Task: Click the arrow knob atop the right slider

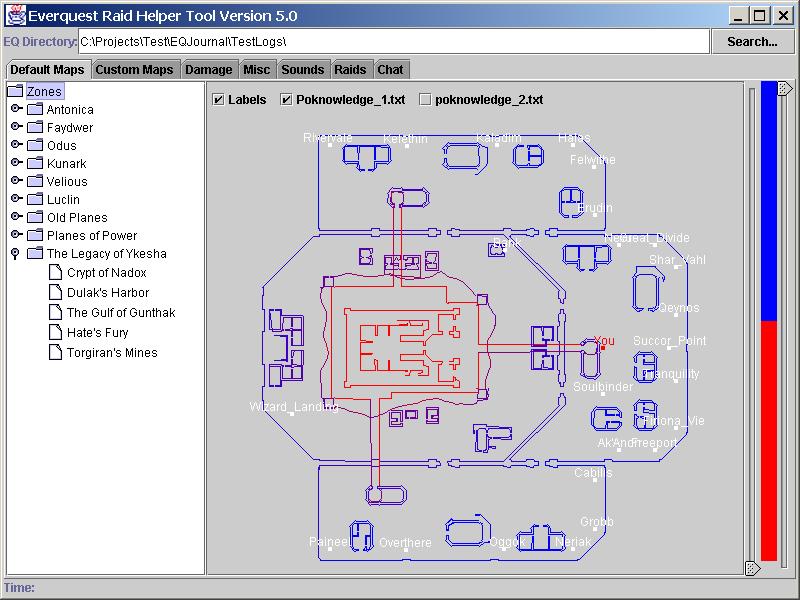Action: [x=785, y=88]
